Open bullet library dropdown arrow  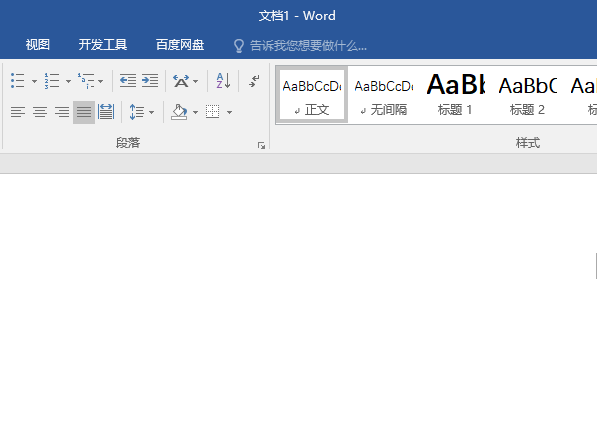tap(34, 81)
